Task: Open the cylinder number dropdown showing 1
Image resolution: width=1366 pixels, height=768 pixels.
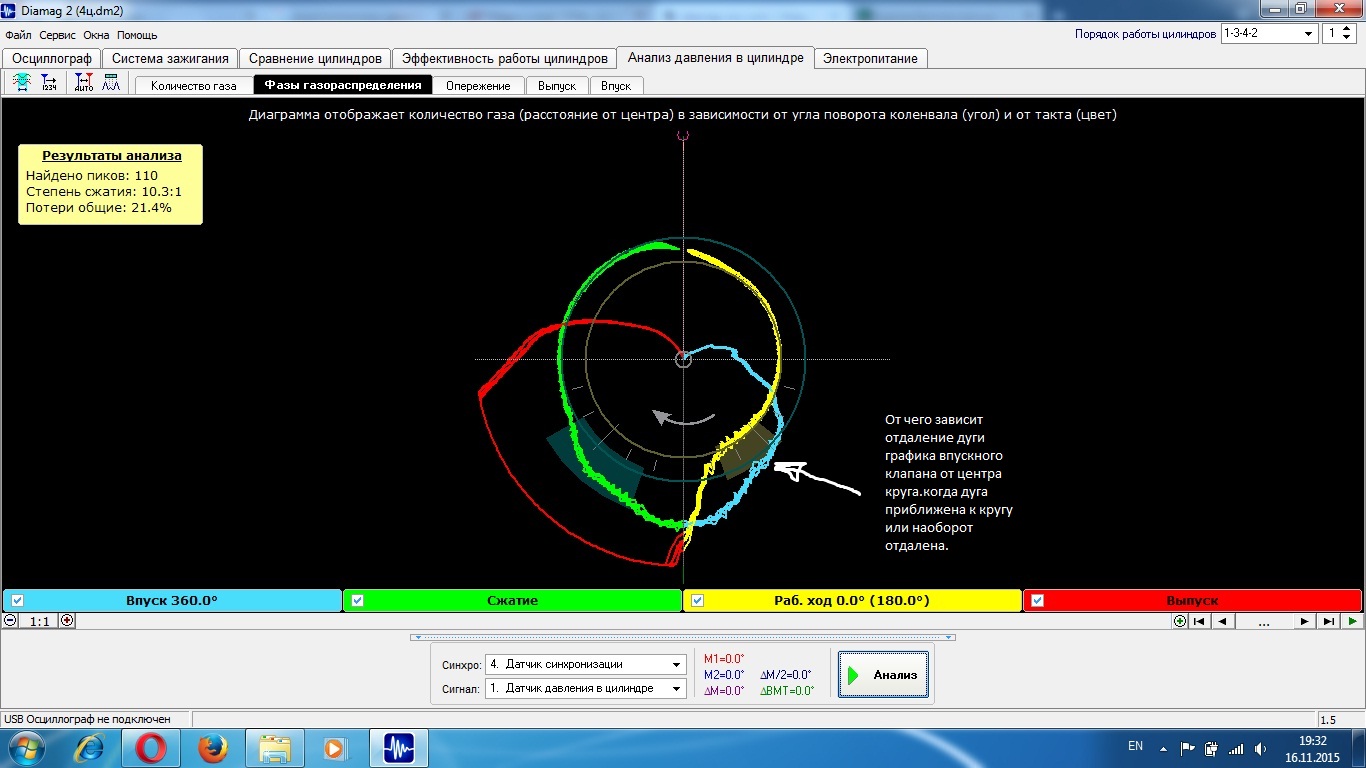Action: coord(1339,33)
